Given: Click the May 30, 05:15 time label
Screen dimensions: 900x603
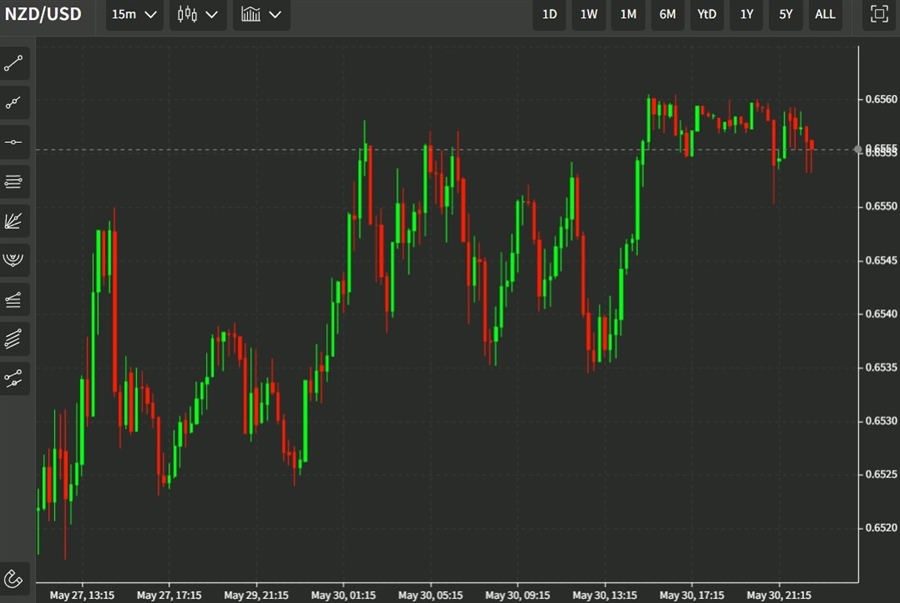Looking at the screenshot, I should tap(430, 595).
